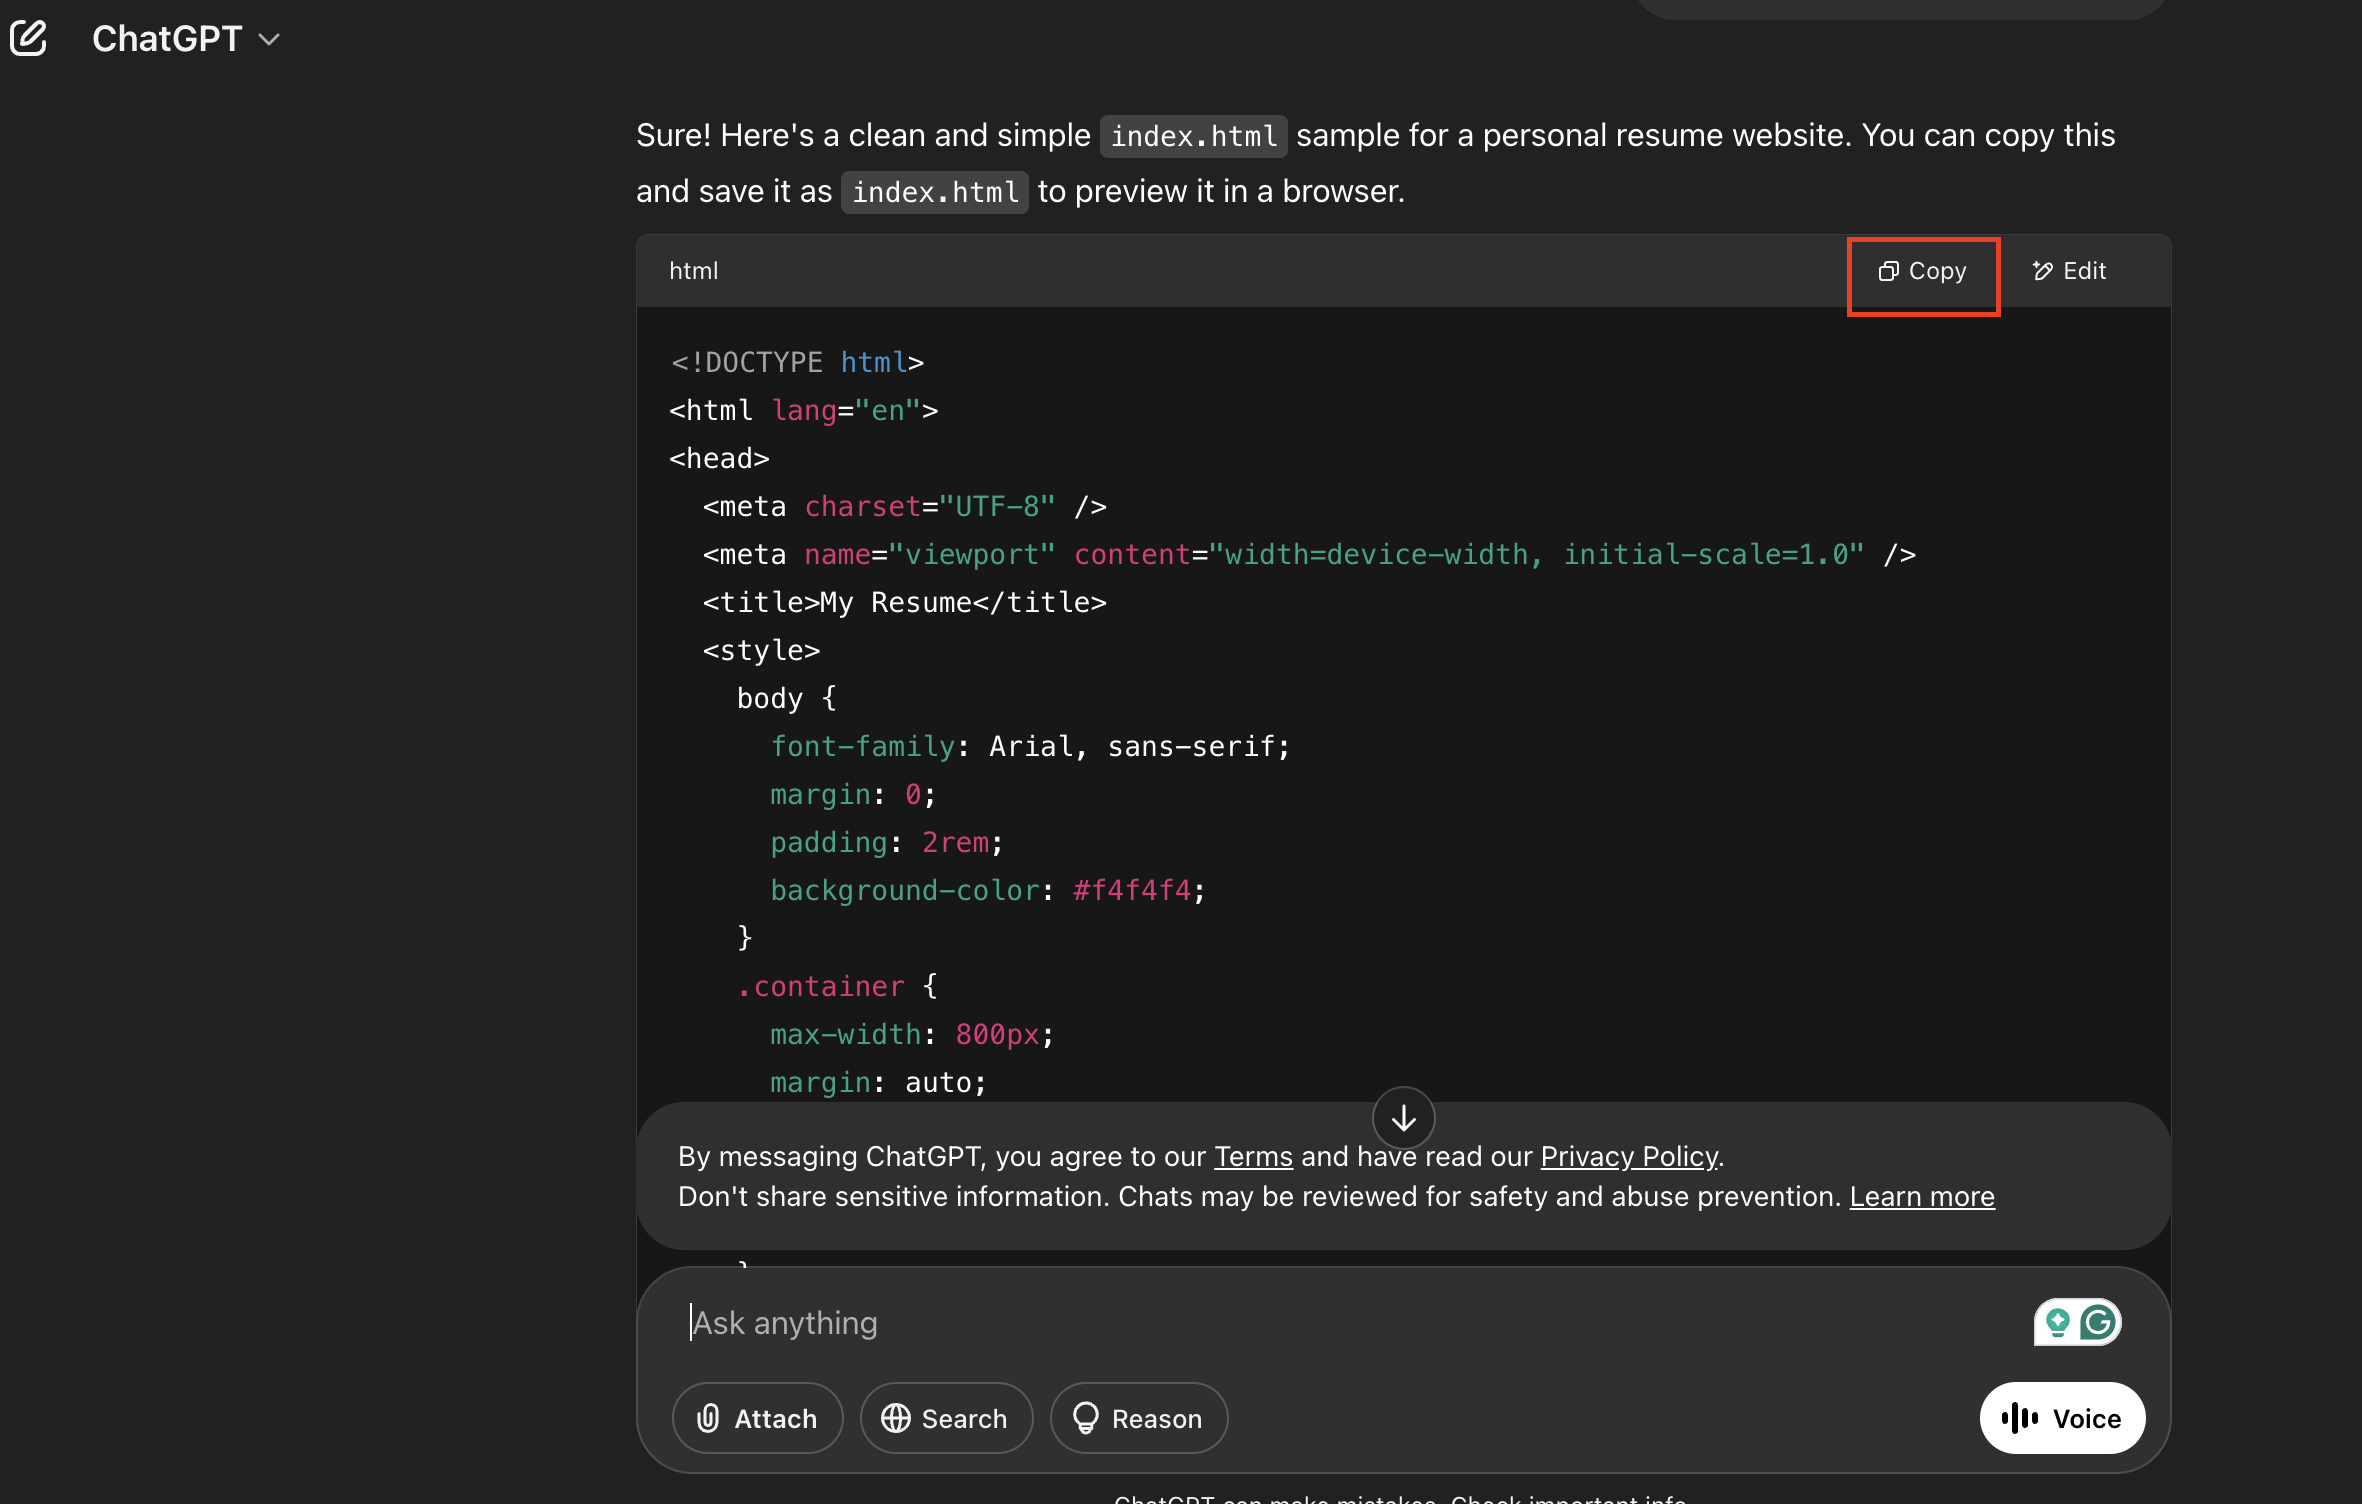
Task: Click the html language label
Action: coord(693,271)
